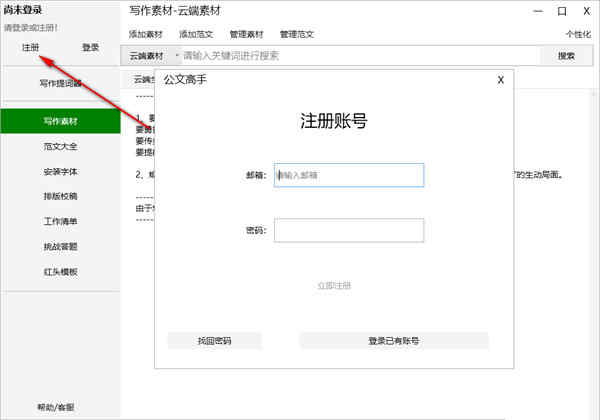Open 红头模板 sidebar item

[x=60, y=272]
